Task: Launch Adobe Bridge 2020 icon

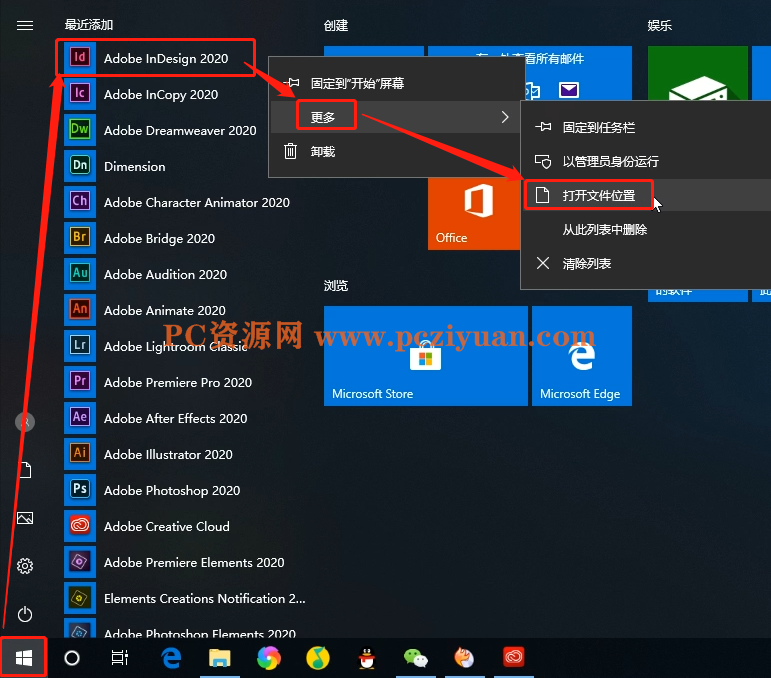Action: (80, 237)
